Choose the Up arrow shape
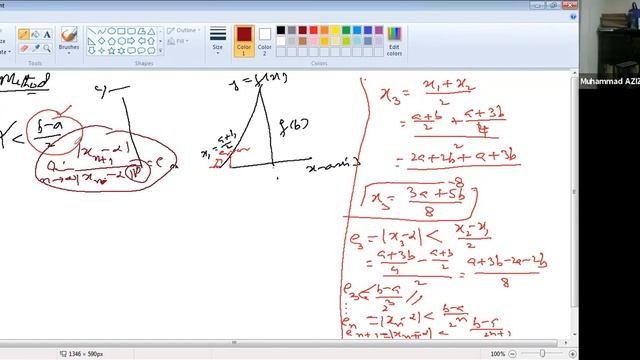 (151, 41)
